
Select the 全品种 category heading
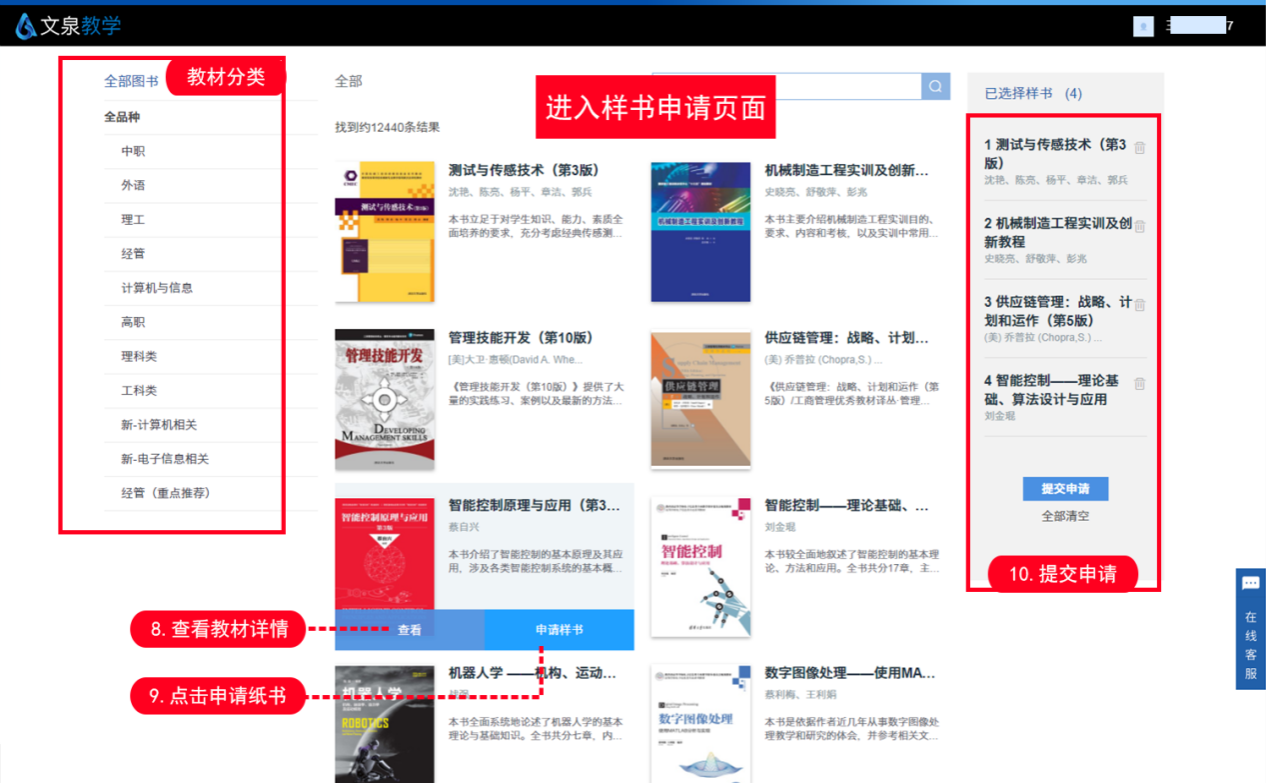(x=122, y=117)
